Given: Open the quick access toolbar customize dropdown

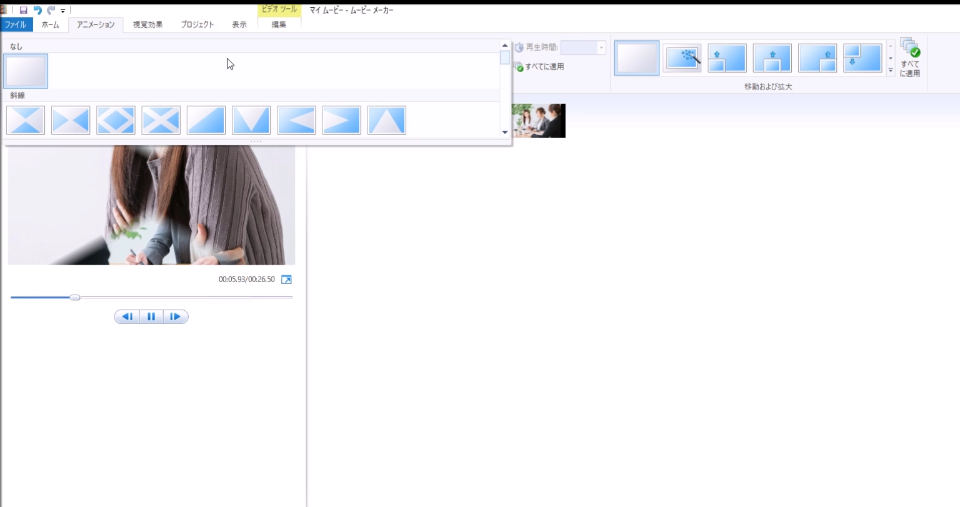Looking at the screenshot, I should (x=62, y=10).
